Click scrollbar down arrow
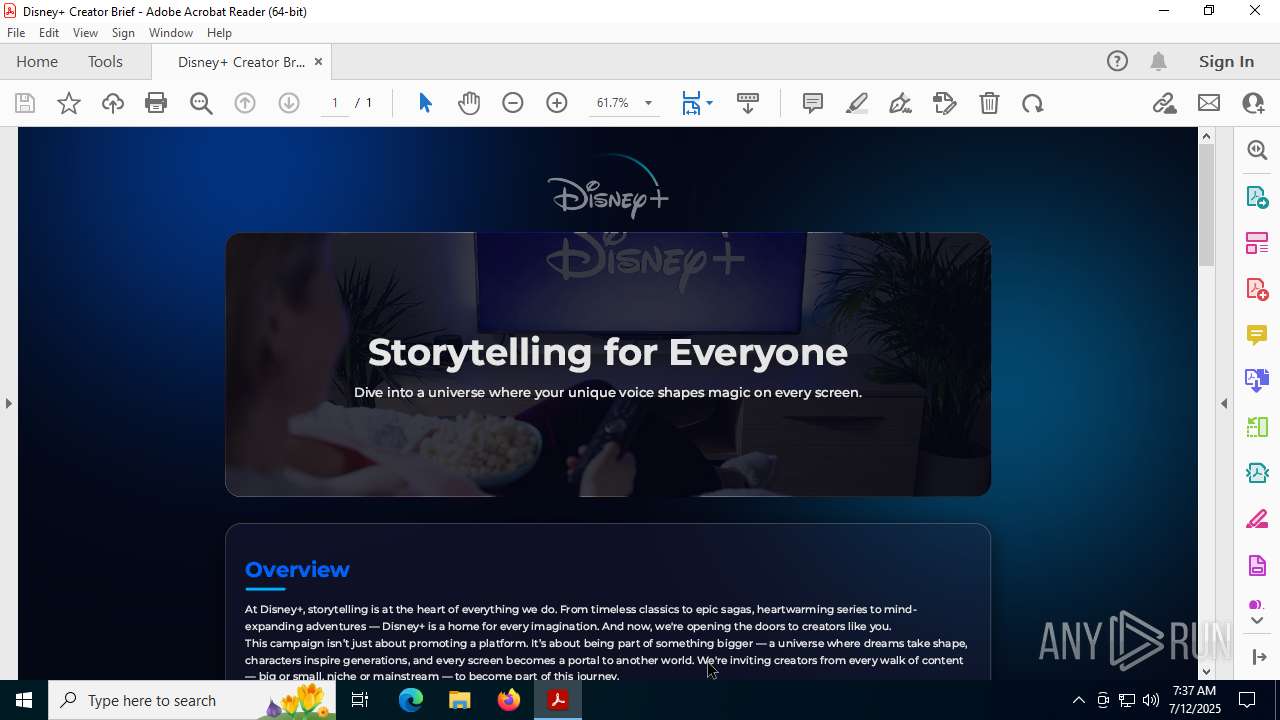 [1207, 671]
